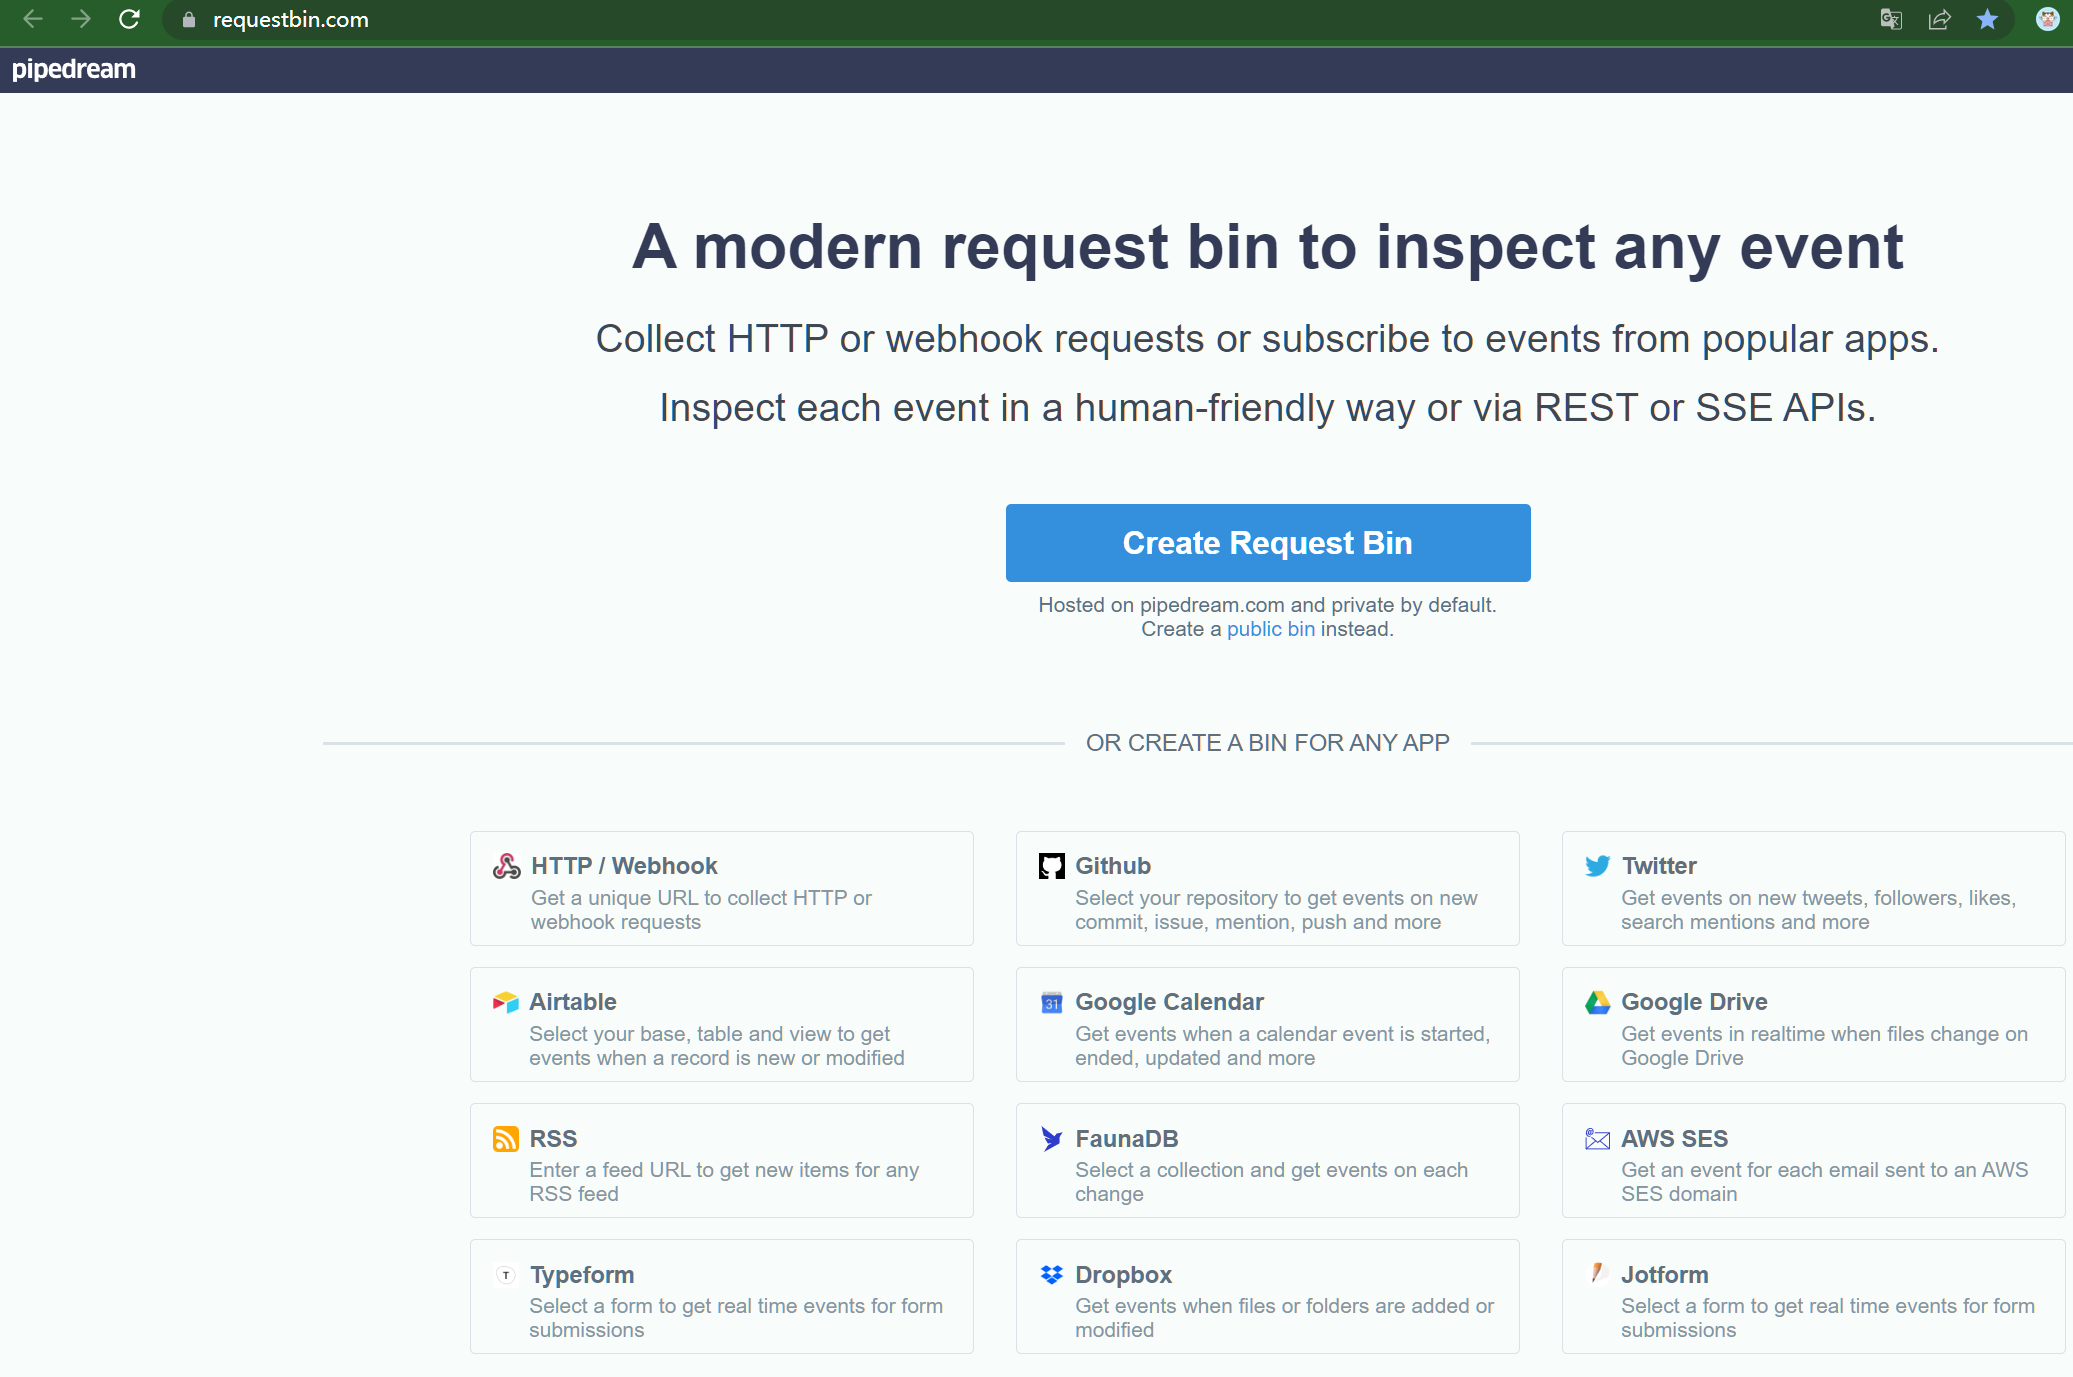Click the Jotform pencil icon
2073x1377 pixels.
[1597, 1273]
